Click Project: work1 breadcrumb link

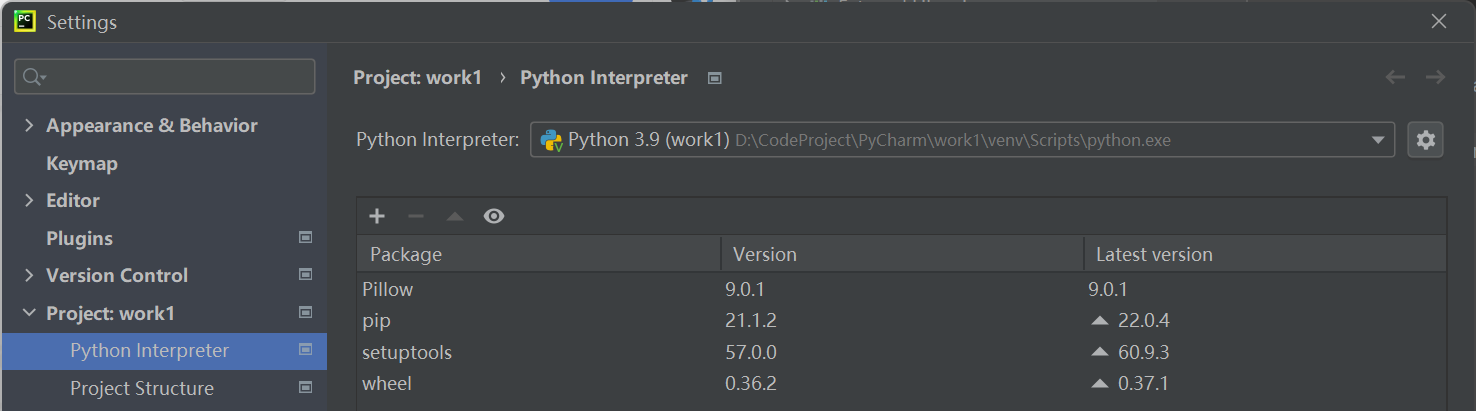click(418, 77)
